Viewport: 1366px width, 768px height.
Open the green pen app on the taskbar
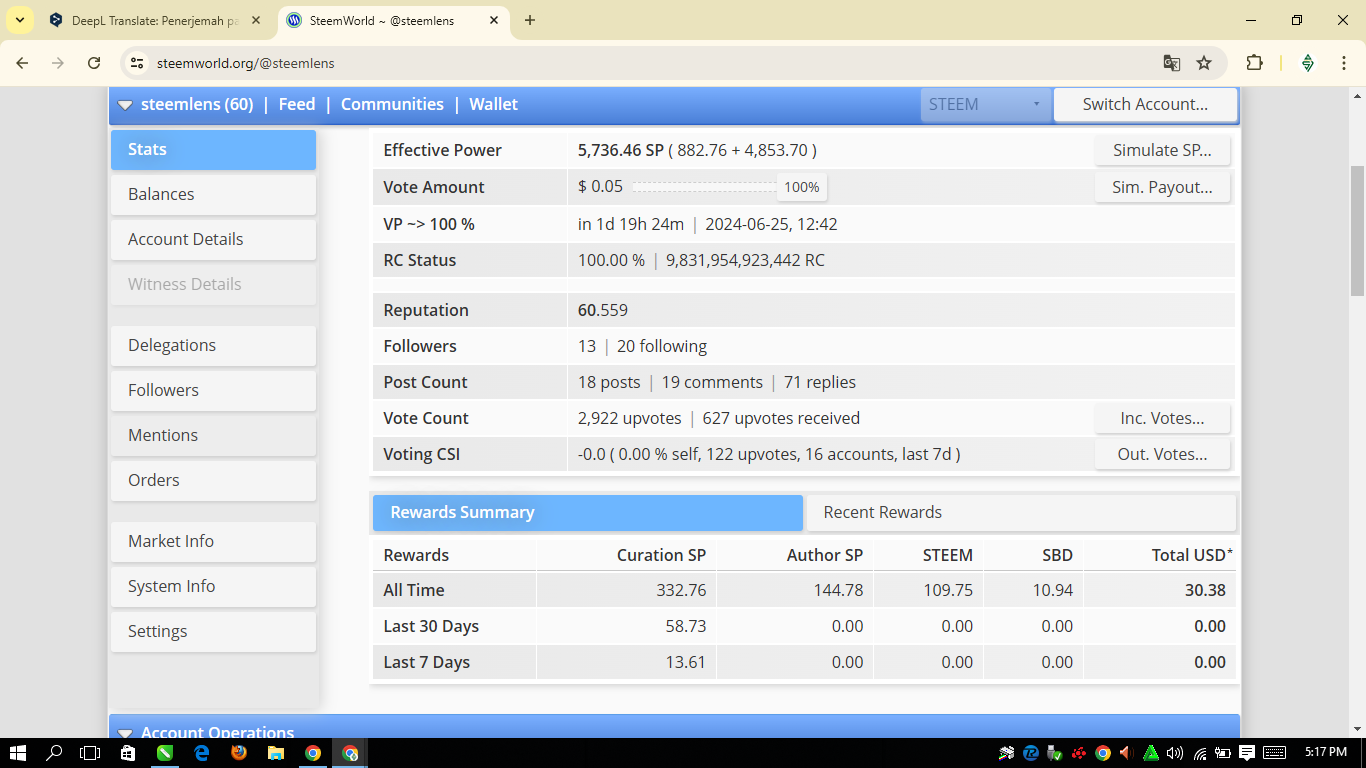click(165, 753)
